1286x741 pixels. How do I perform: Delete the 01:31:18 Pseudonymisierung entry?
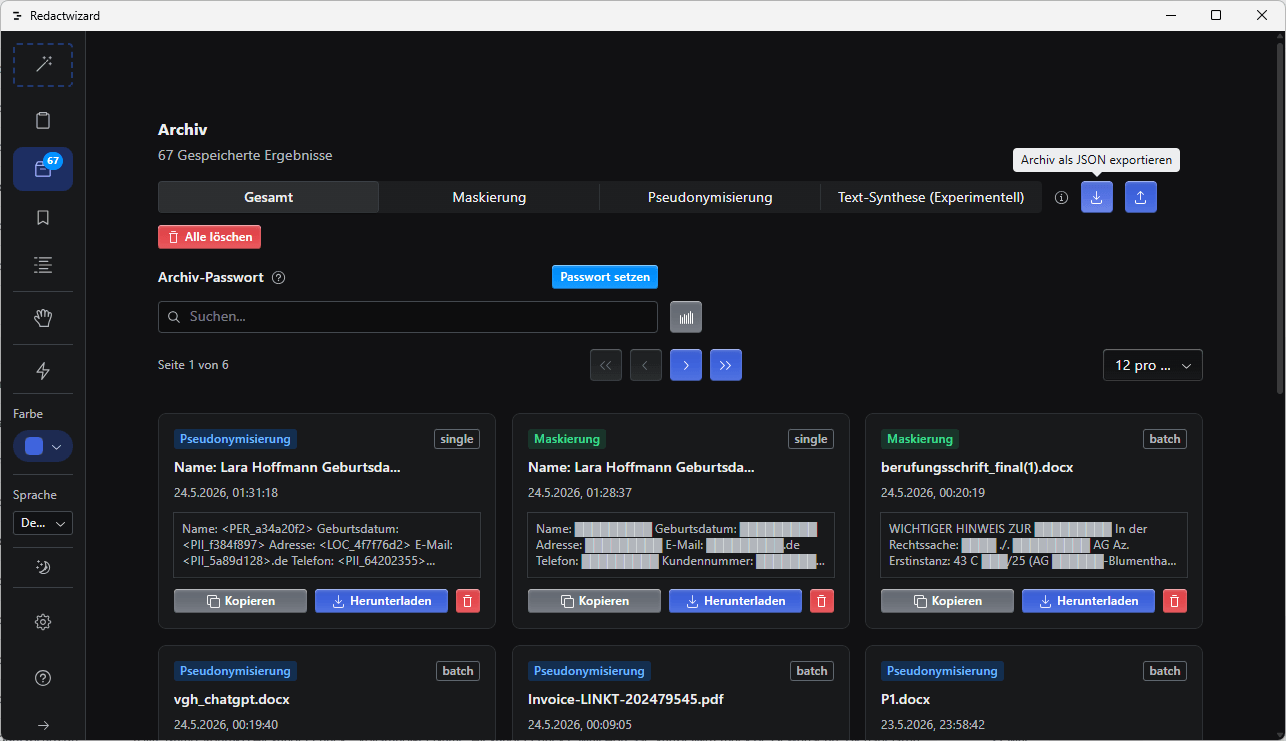[468, 601]
